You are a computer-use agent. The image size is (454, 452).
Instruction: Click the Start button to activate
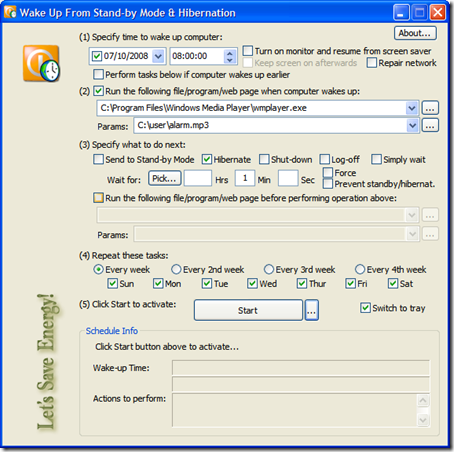(x=248, y=310)
